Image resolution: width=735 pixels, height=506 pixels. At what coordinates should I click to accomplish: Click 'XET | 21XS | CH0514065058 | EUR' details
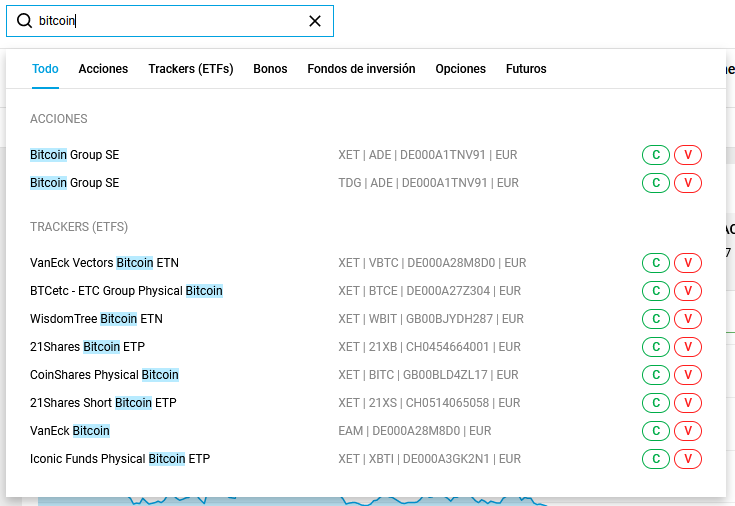429,403
